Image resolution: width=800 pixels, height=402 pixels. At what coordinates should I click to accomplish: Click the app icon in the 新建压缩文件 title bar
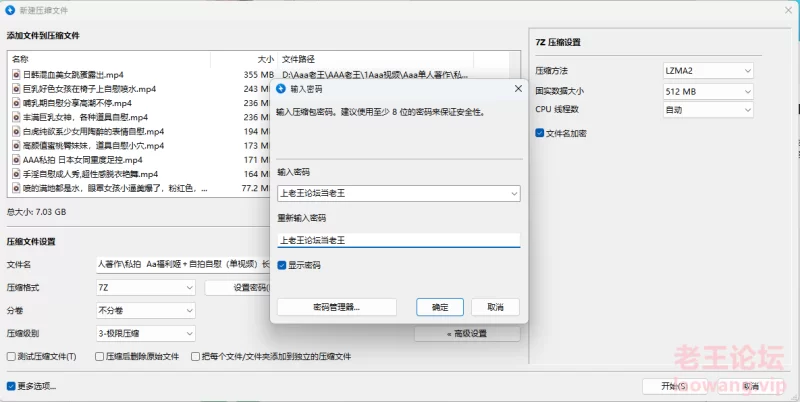coord(10,10)
